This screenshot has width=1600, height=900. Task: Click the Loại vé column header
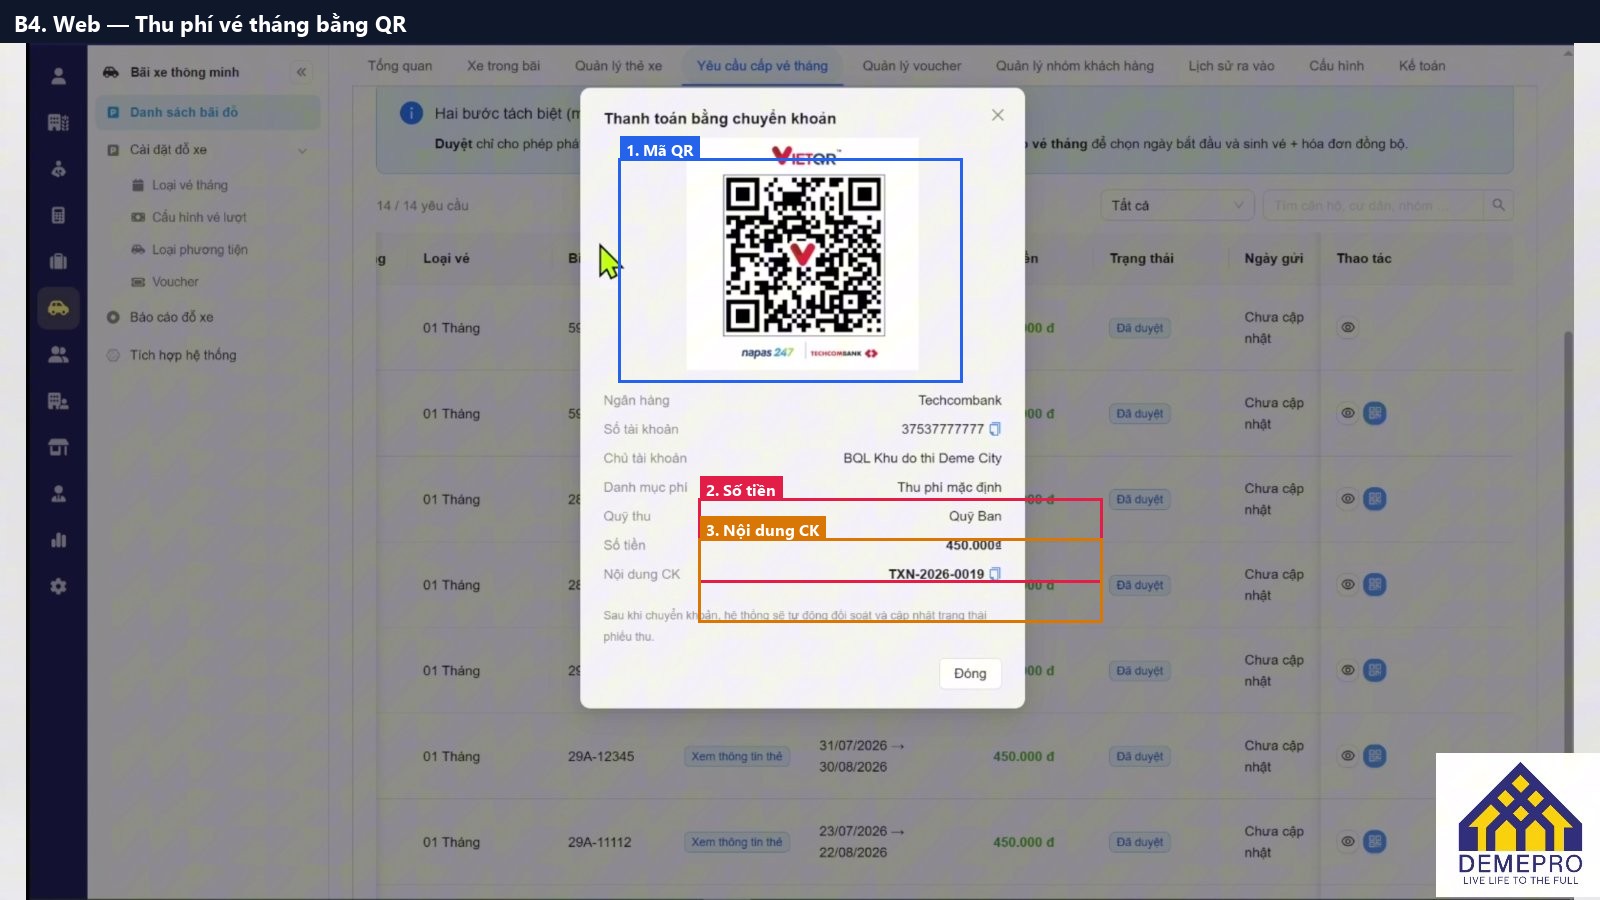[x=446, y=258]
